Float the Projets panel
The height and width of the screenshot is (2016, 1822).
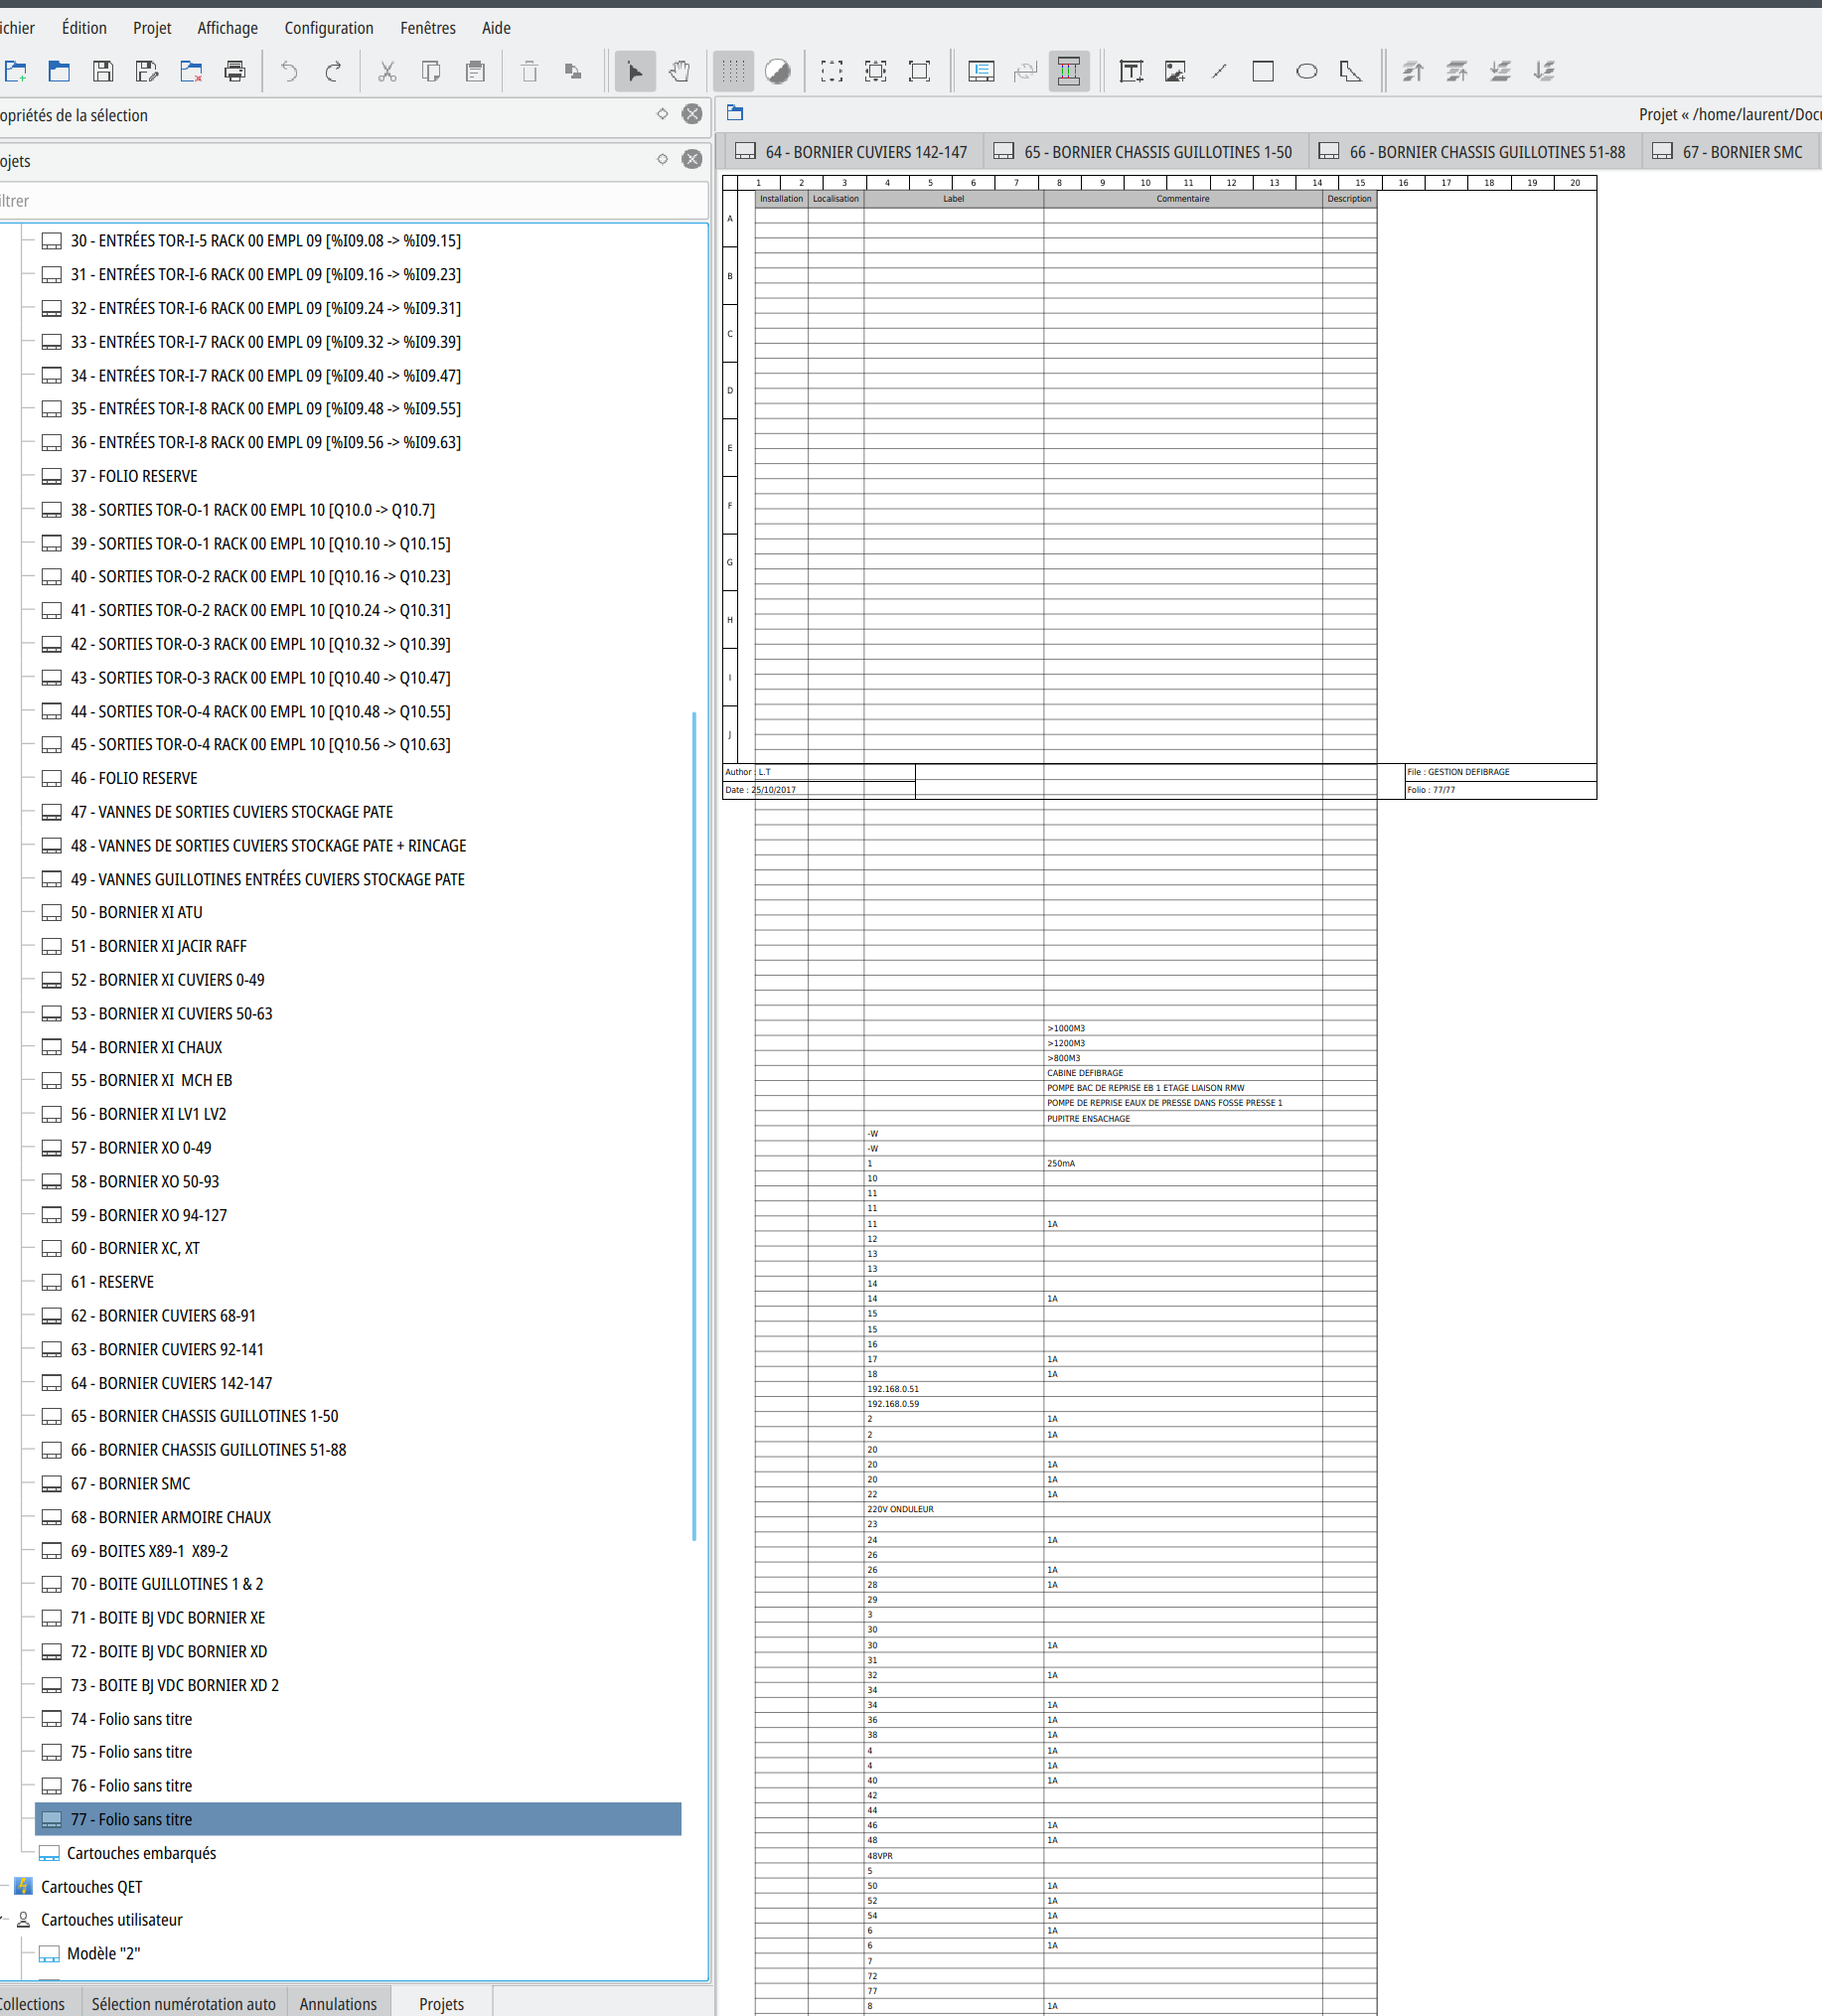(662, 159)
